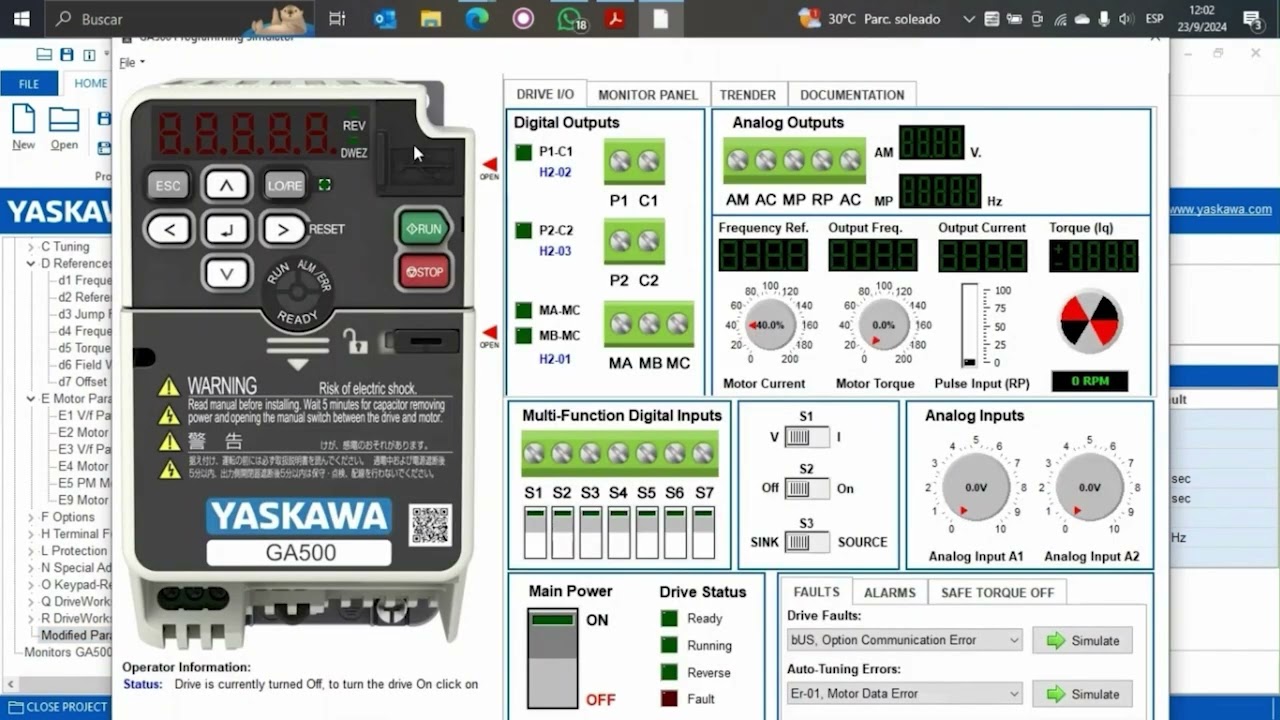
Task: Expand the C Tuning tree node
Action: pos(31,246)
